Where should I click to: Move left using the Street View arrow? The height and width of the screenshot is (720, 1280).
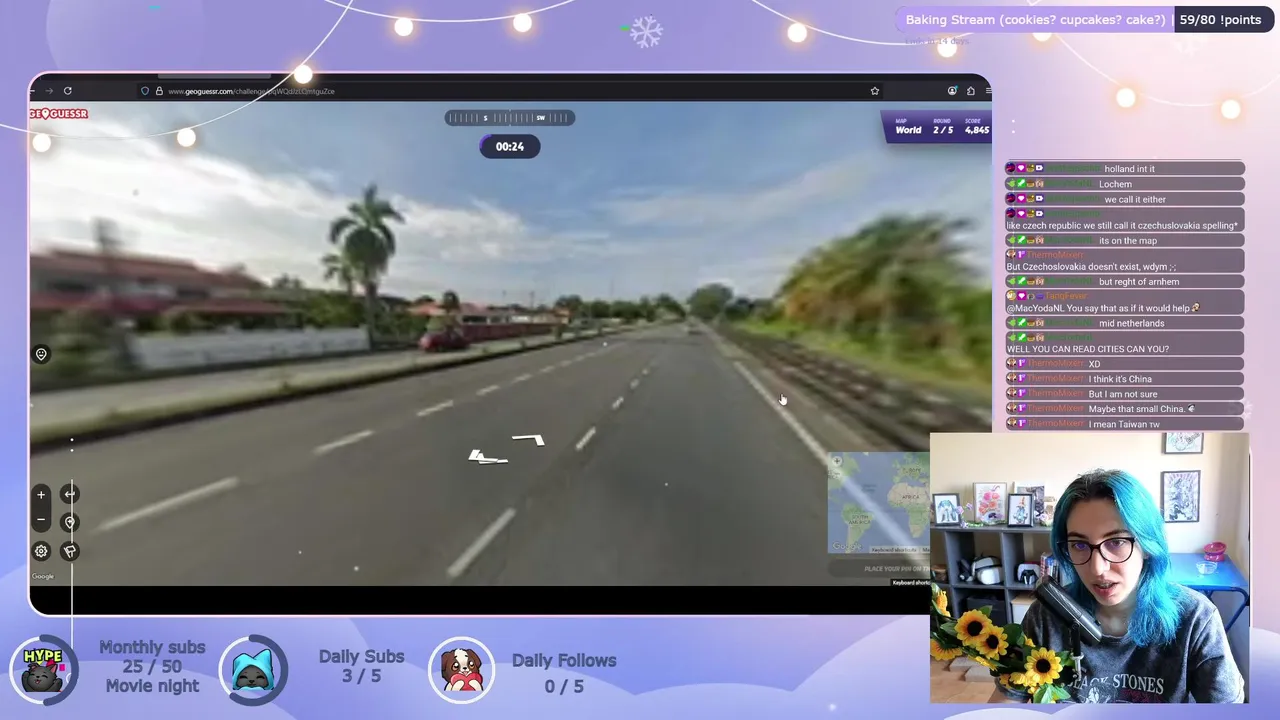point(487,457)
